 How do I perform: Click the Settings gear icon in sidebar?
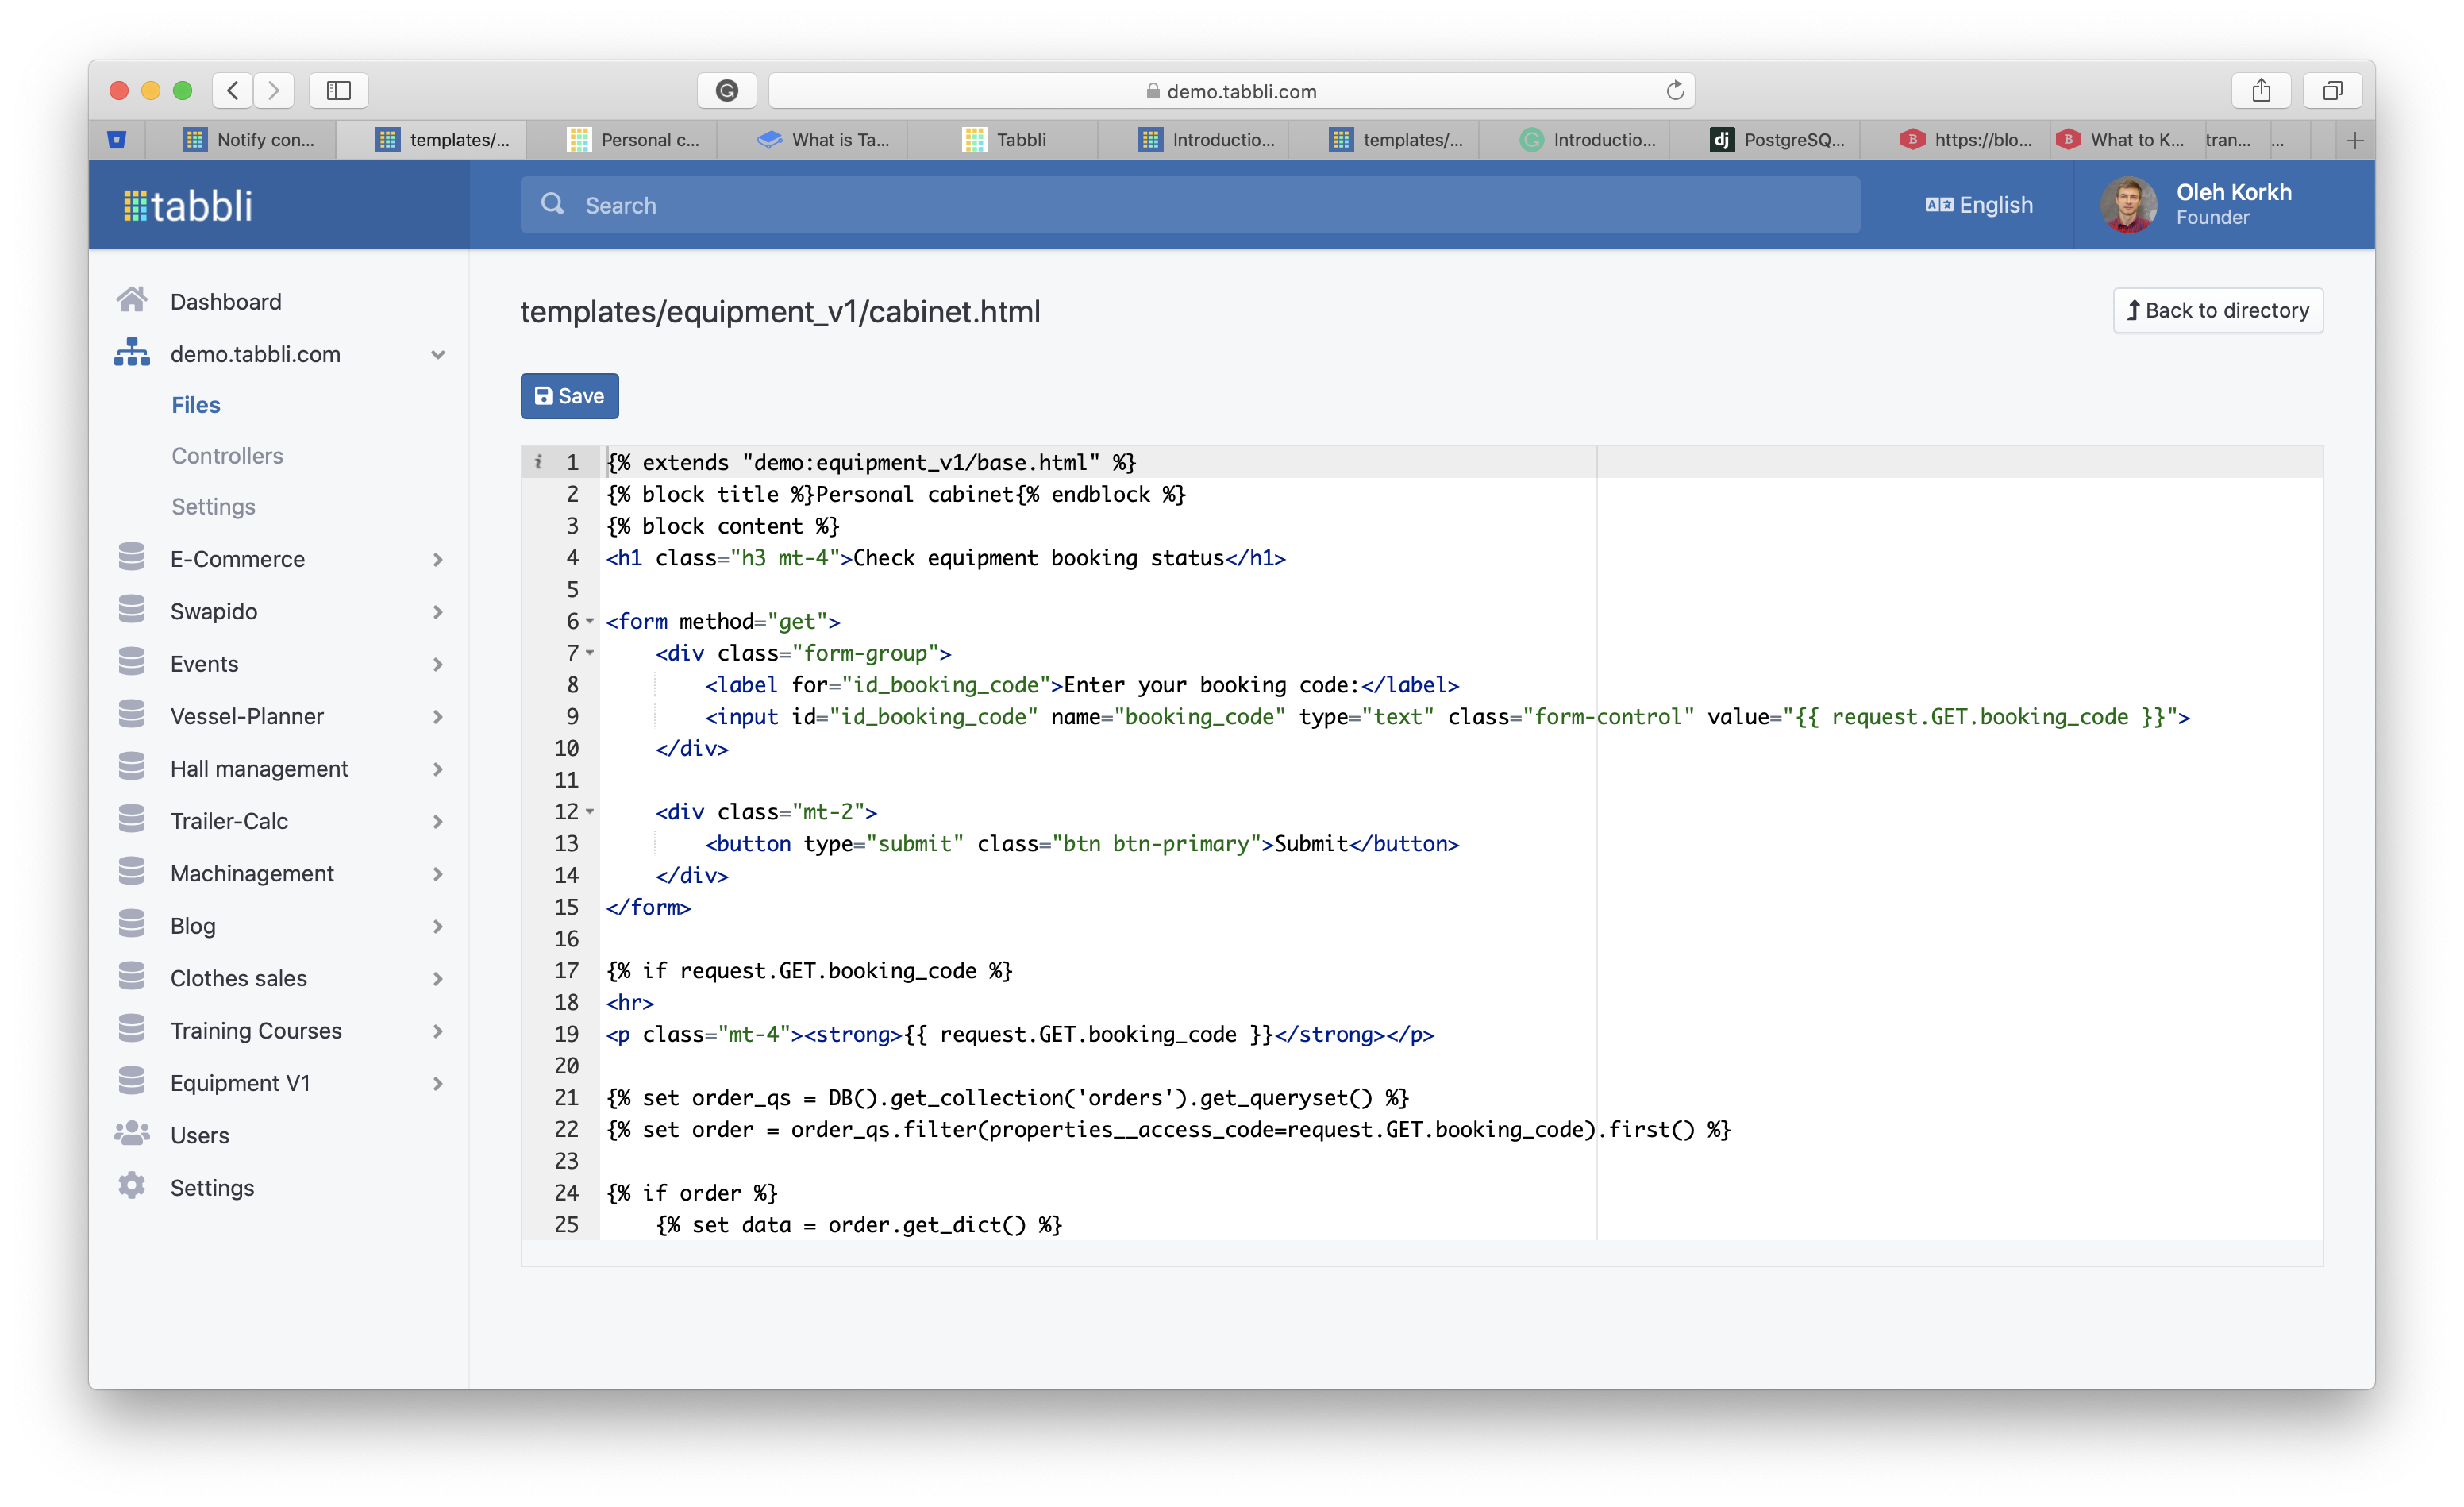click(x=131, y=1187)
